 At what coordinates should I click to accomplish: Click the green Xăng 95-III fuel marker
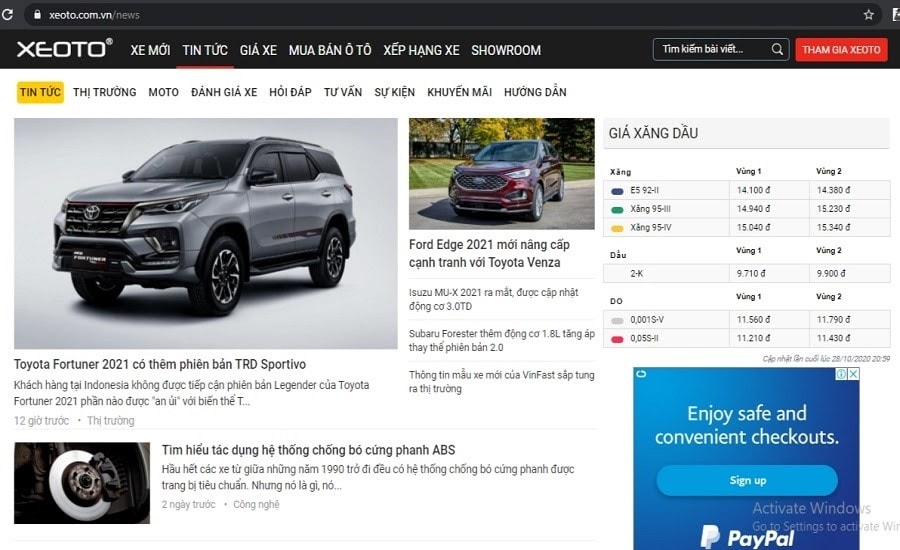[618, 210]
